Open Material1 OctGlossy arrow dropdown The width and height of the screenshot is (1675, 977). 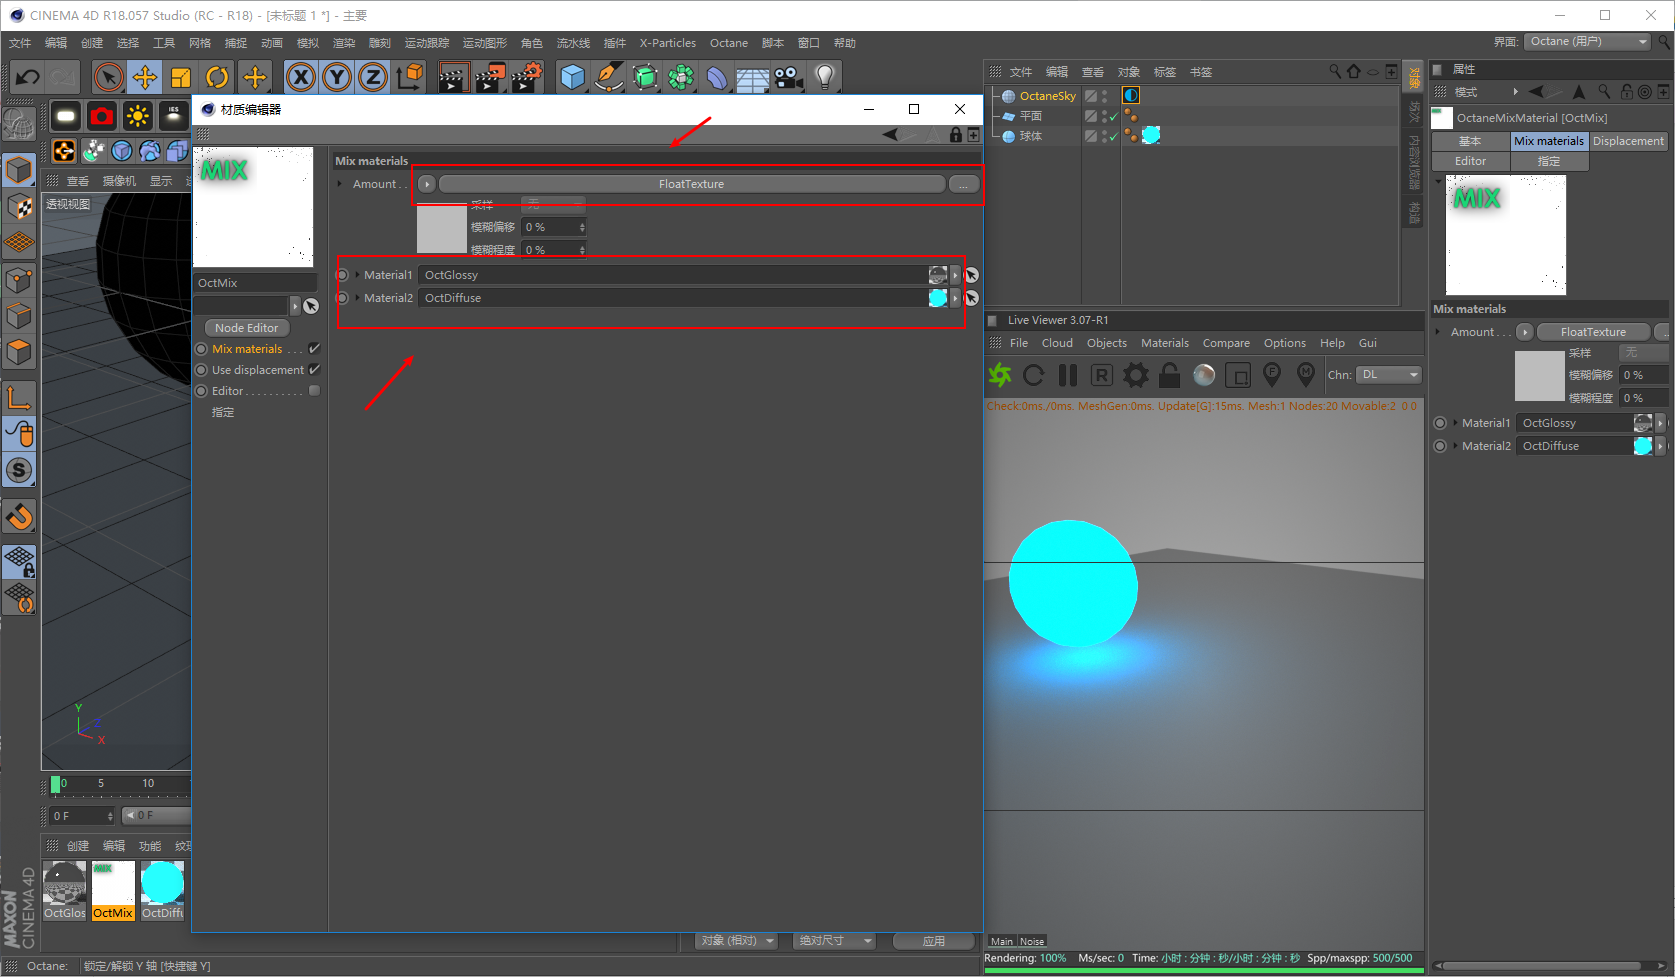click(955, 275)
